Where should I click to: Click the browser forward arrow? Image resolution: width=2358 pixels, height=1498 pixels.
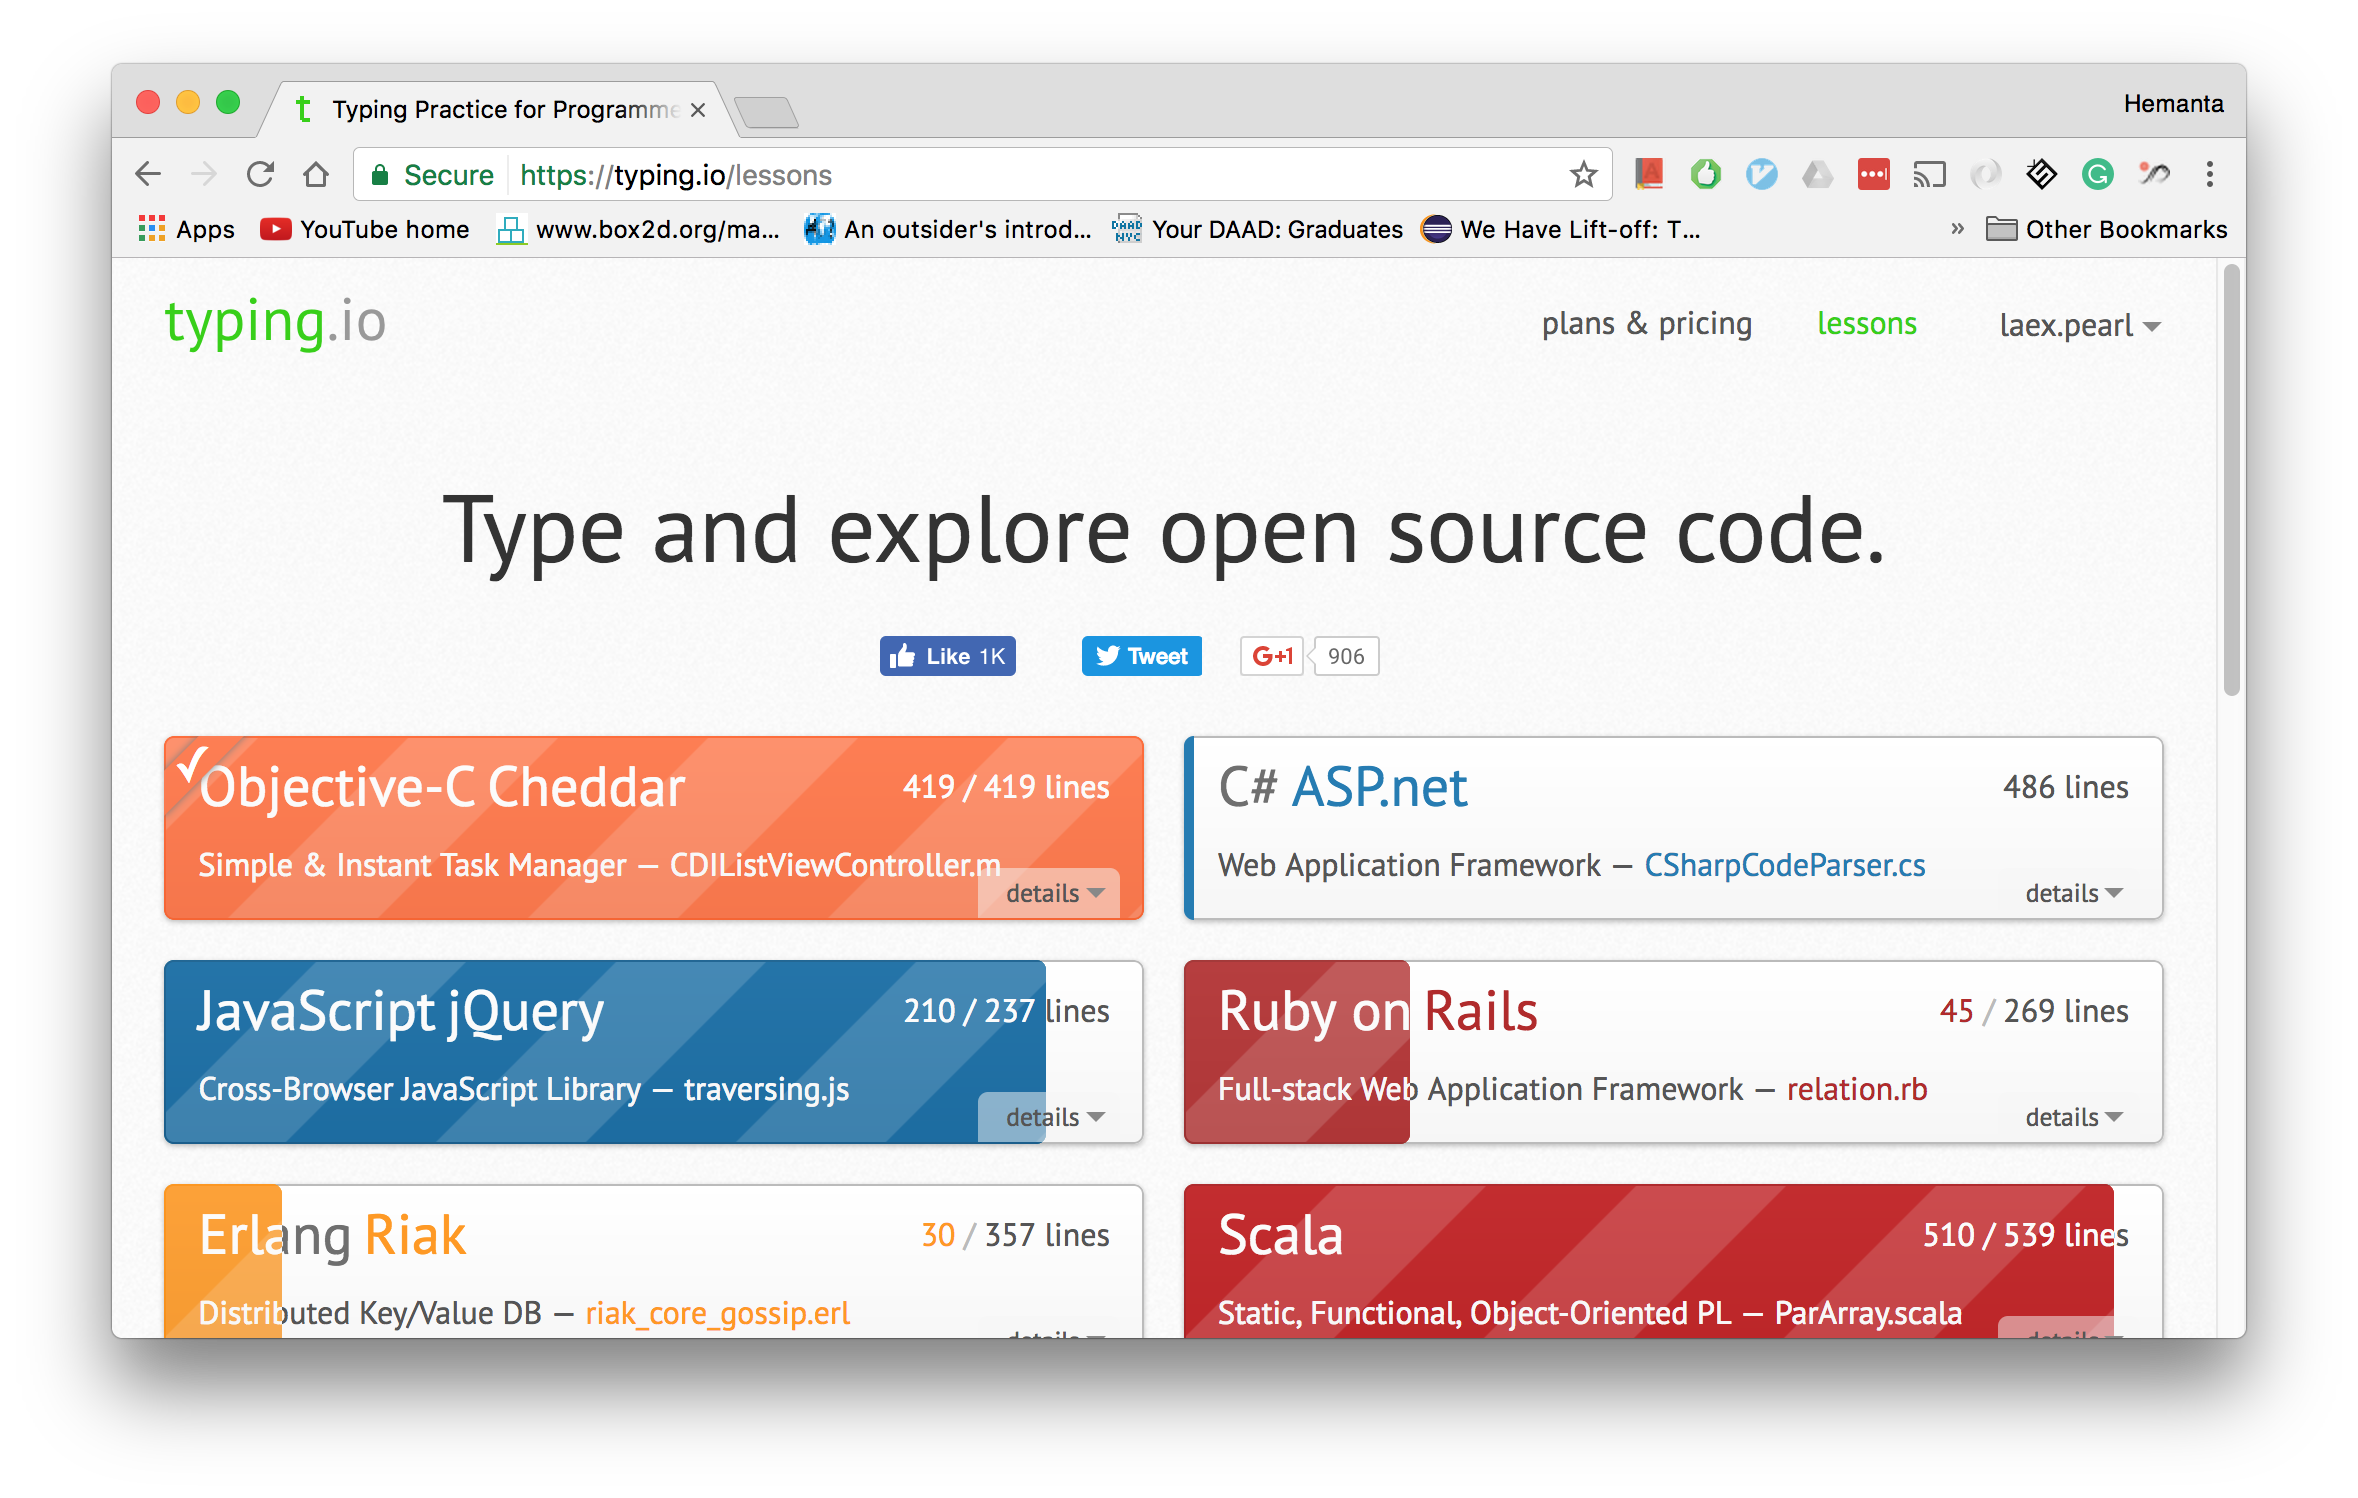[x=204, y=175]
